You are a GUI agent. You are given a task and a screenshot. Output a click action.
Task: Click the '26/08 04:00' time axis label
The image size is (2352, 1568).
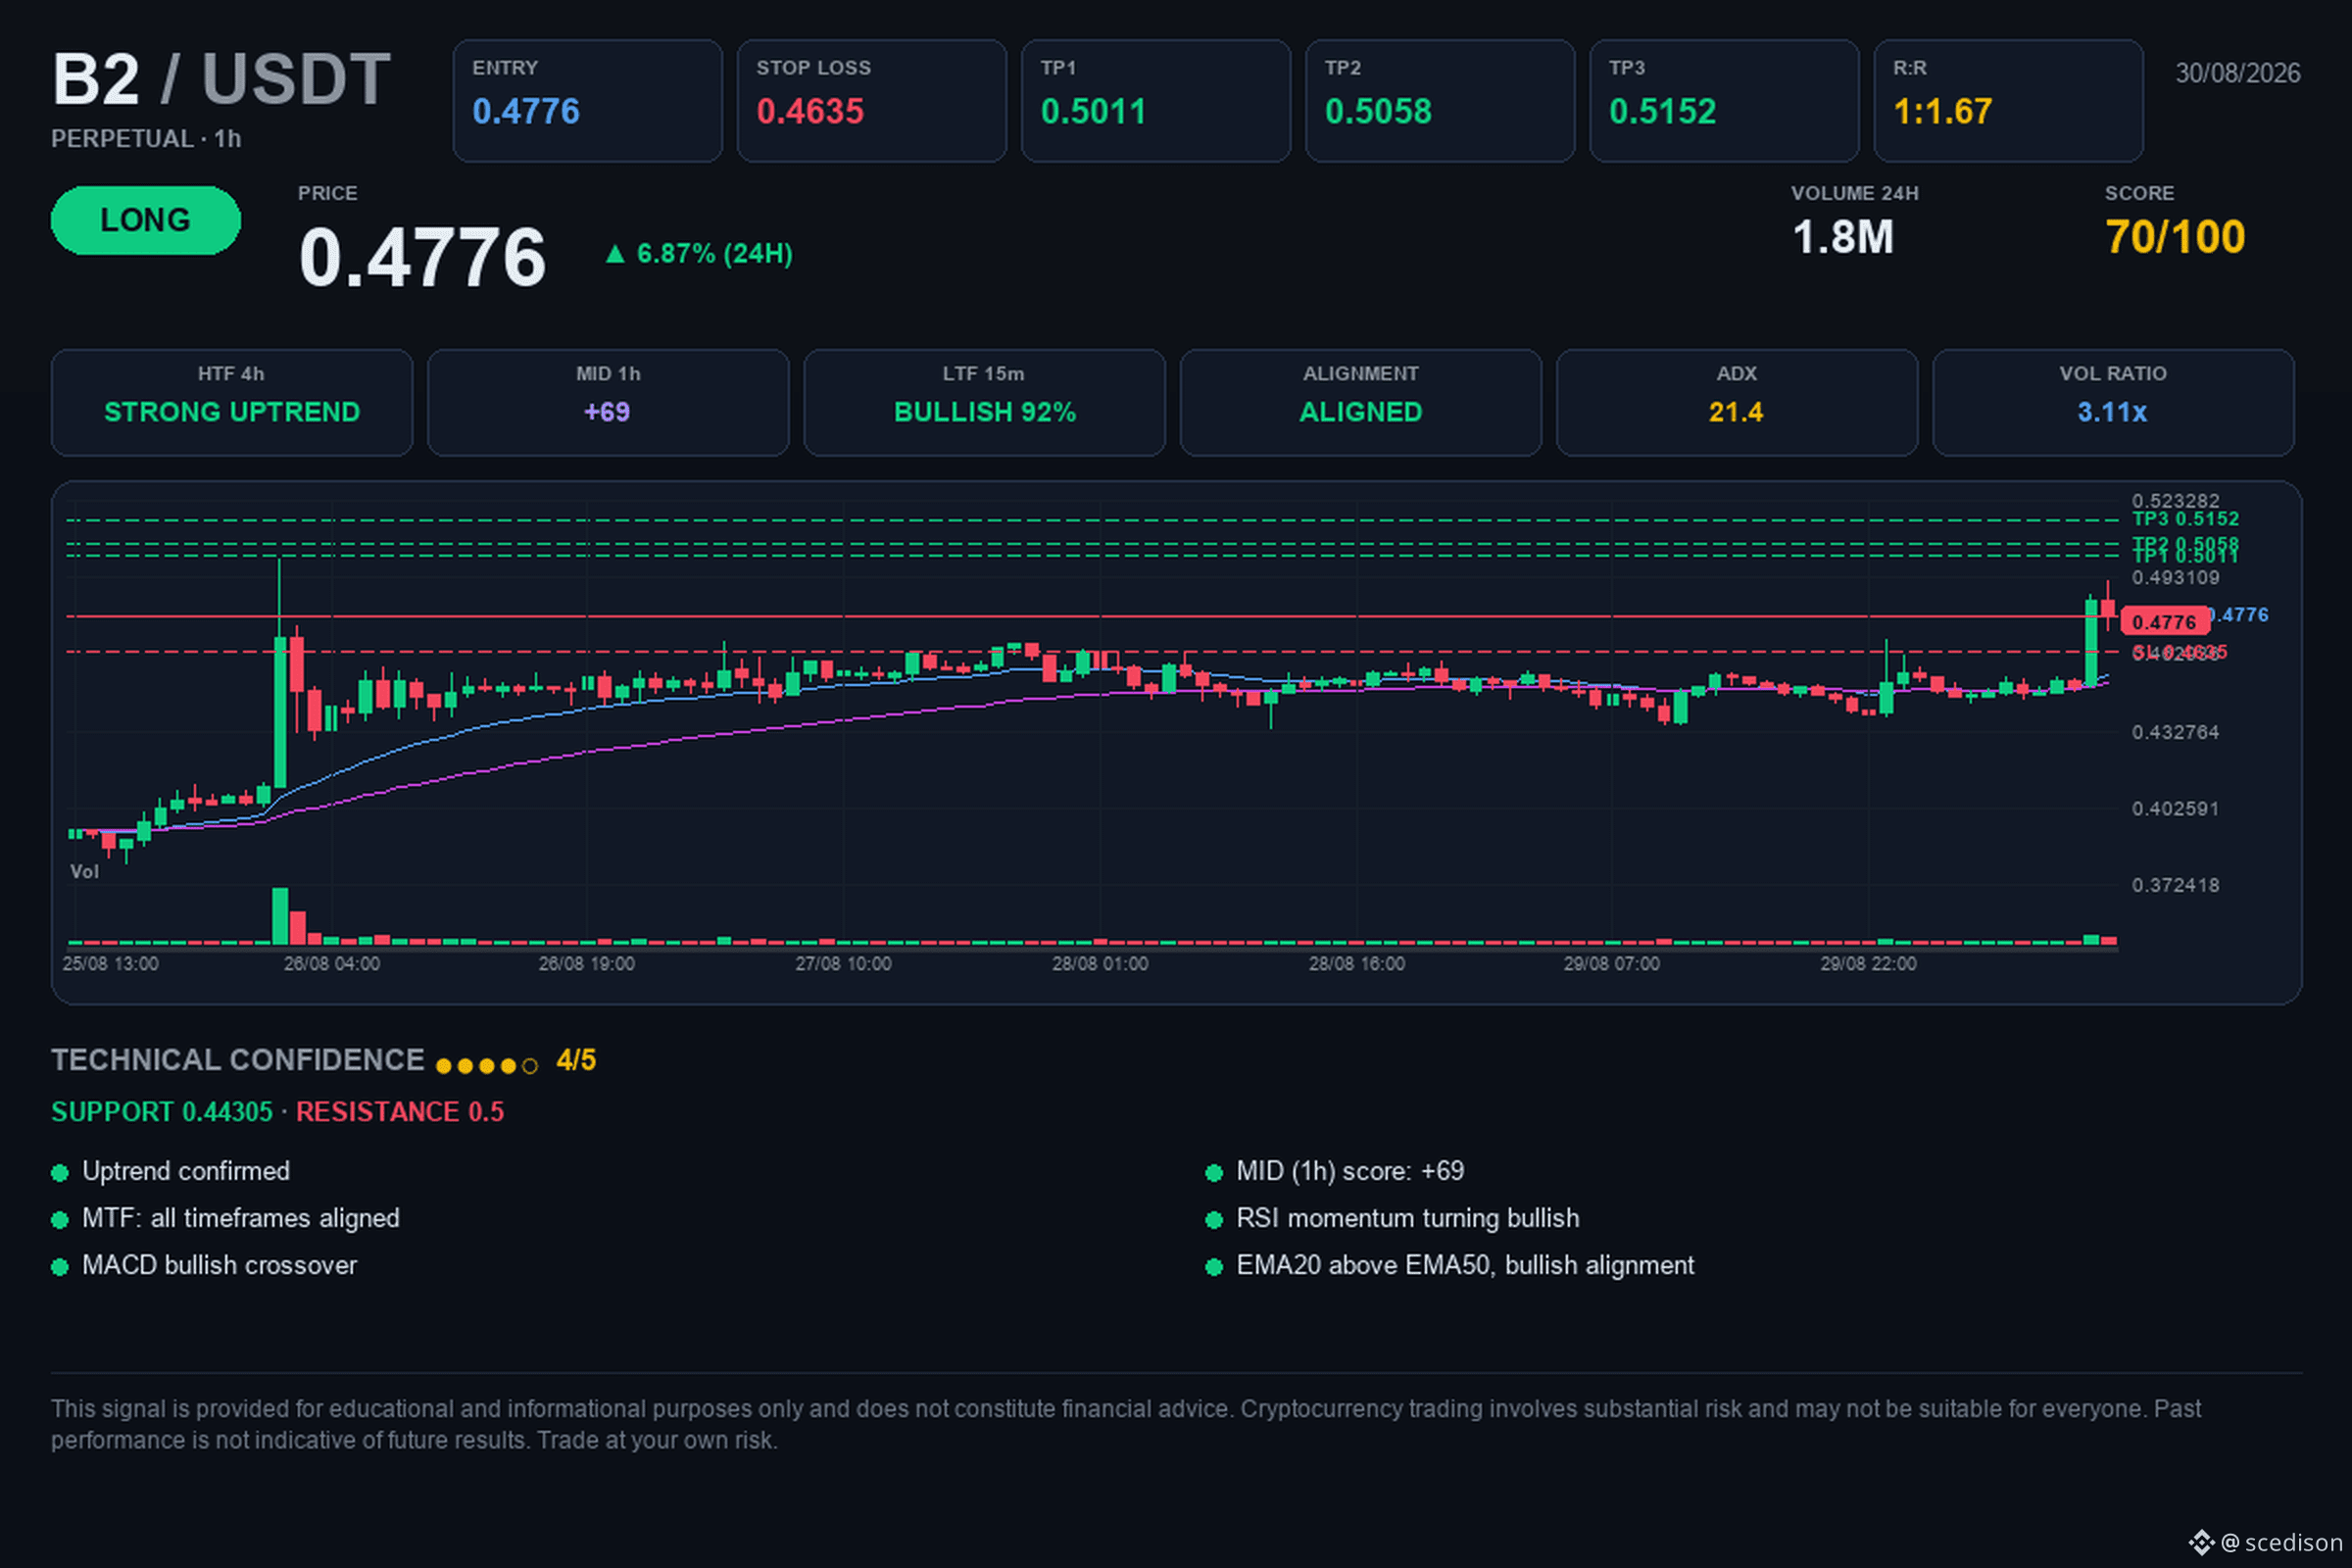(331, 964)
